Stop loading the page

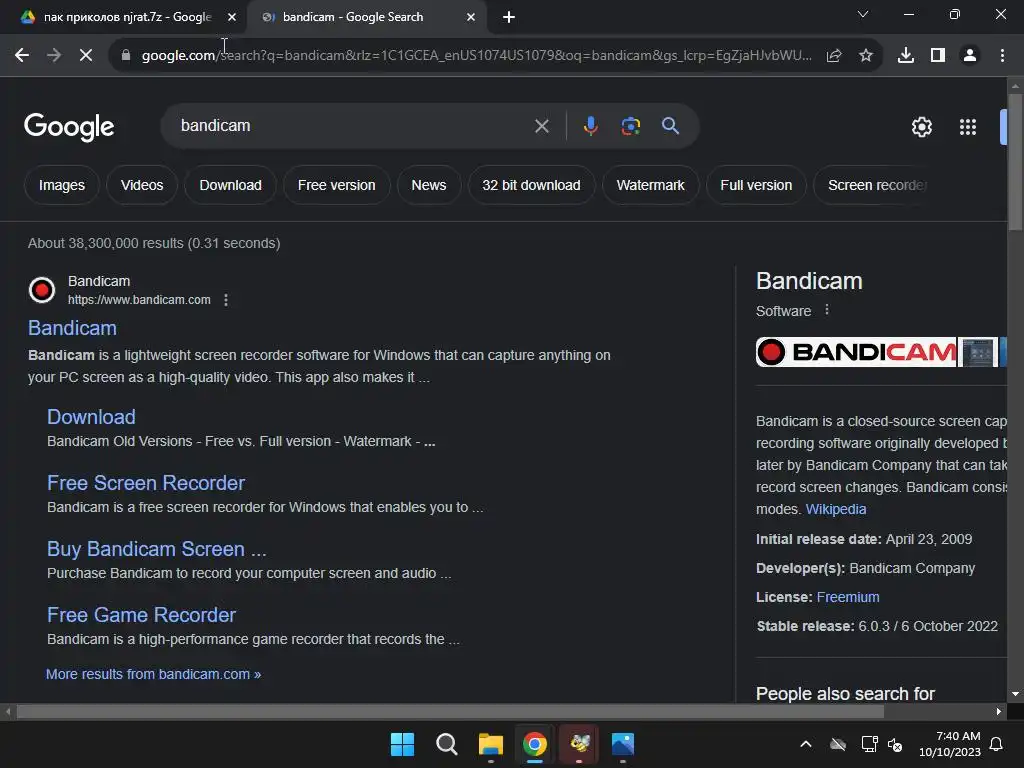(86, 56)
